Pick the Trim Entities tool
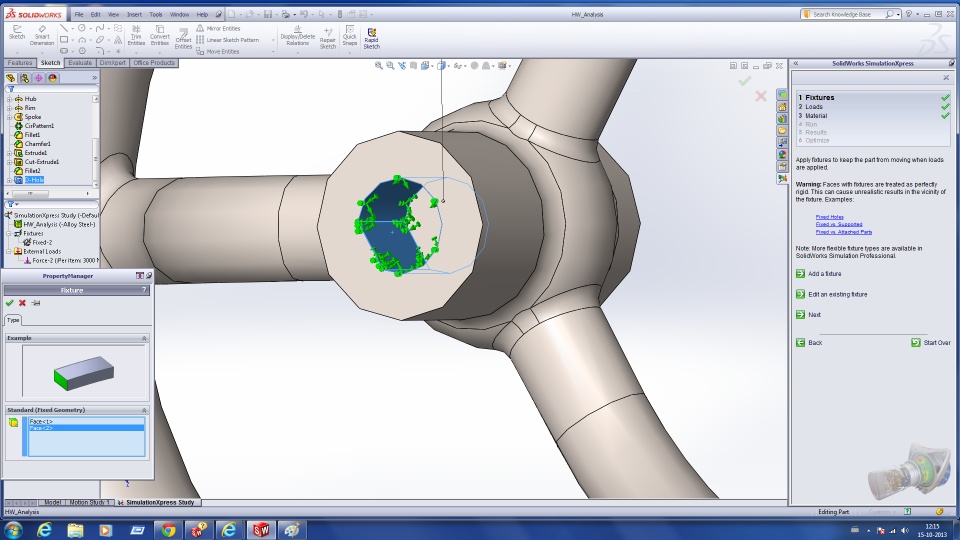 coord(136,36)
